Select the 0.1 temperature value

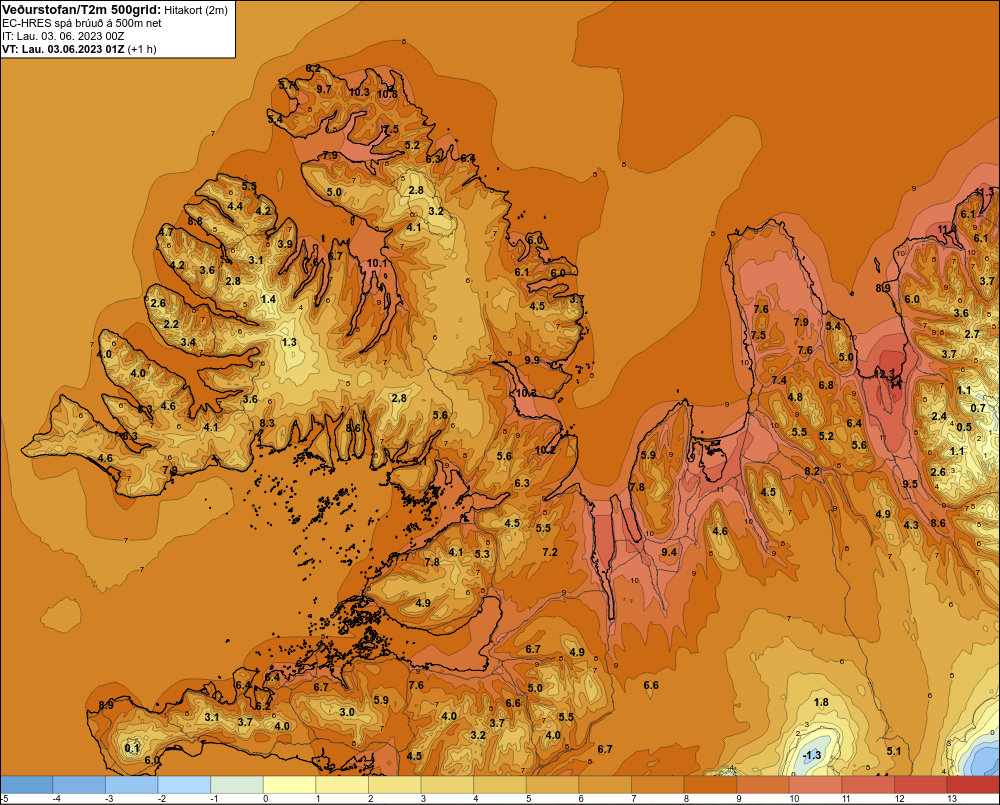point(131,748)
